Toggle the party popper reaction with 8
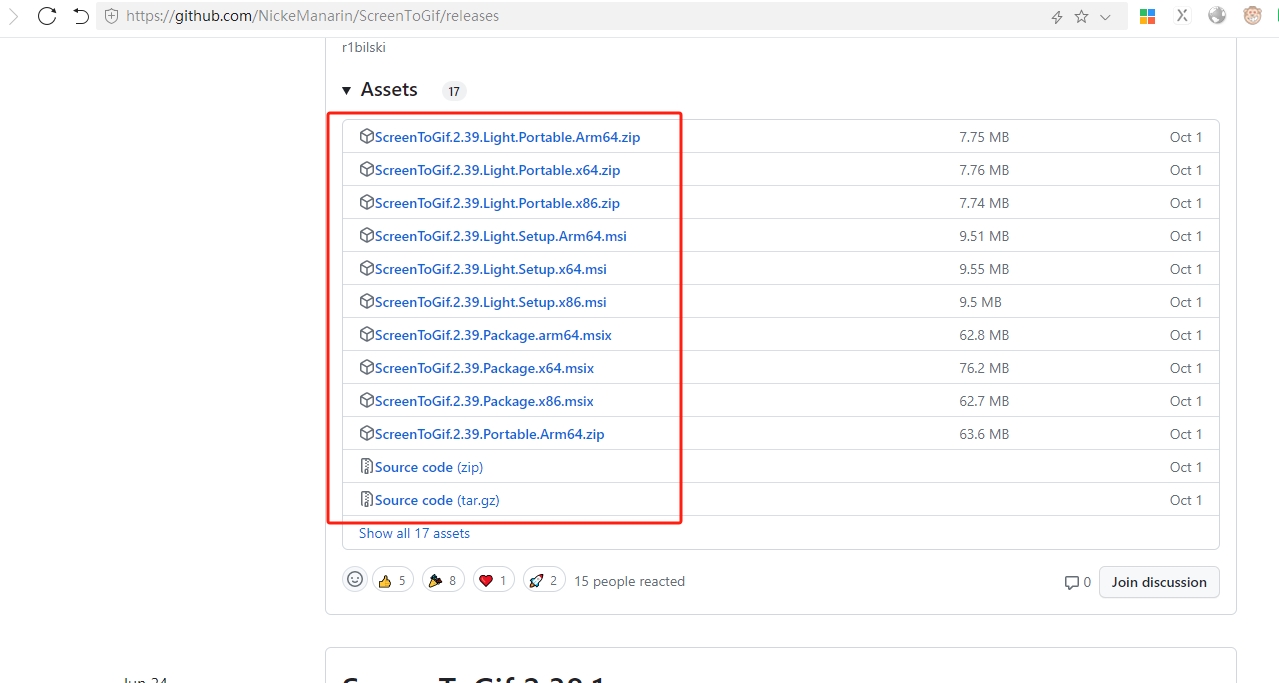Viewport: 1279px width, 683px height. [x=443, y=580]
